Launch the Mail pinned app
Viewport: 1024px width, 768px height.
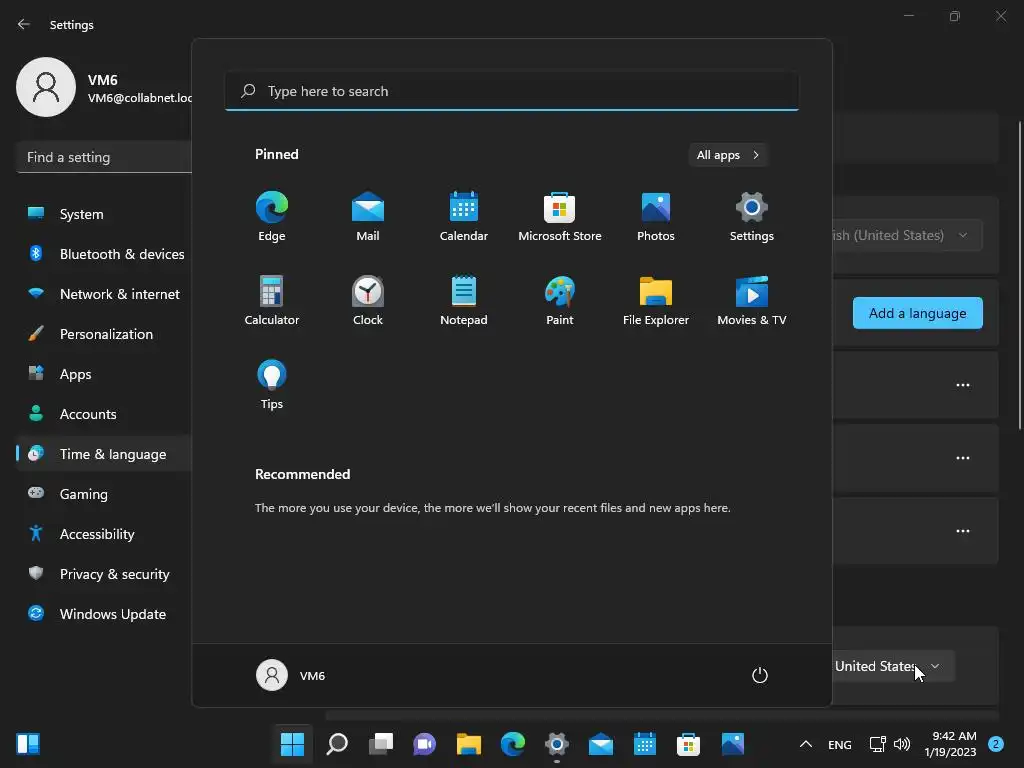[368, 216]
